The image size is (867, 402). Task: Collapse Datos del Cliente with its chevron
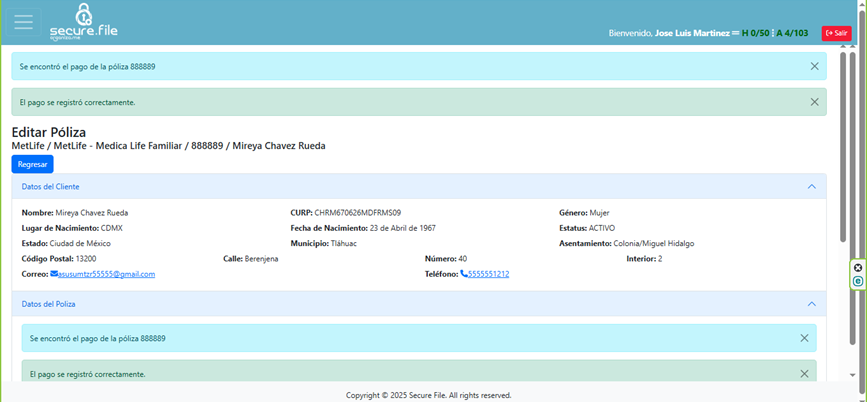tap(811, 186)
